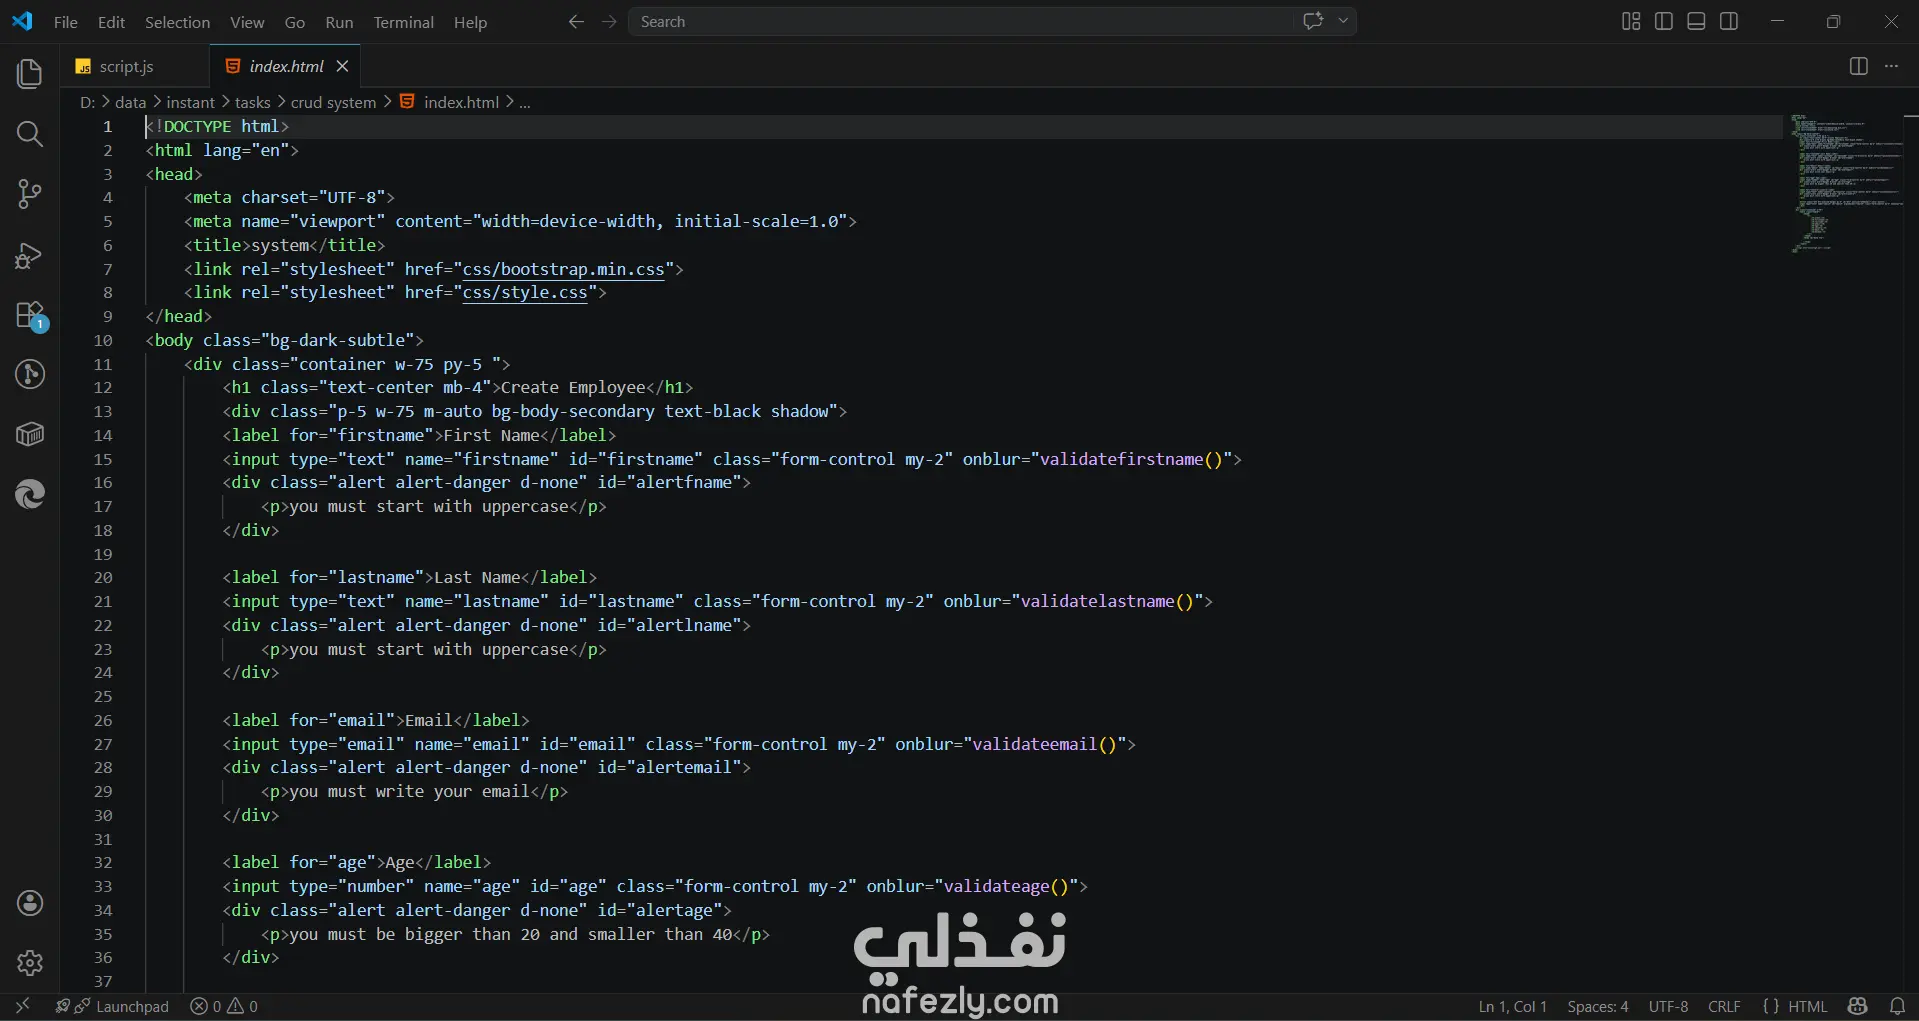Open the 3D cube view in the activity bar
The height and width of the screenshot is (1021, 1919).
click(x=30, y=434)
